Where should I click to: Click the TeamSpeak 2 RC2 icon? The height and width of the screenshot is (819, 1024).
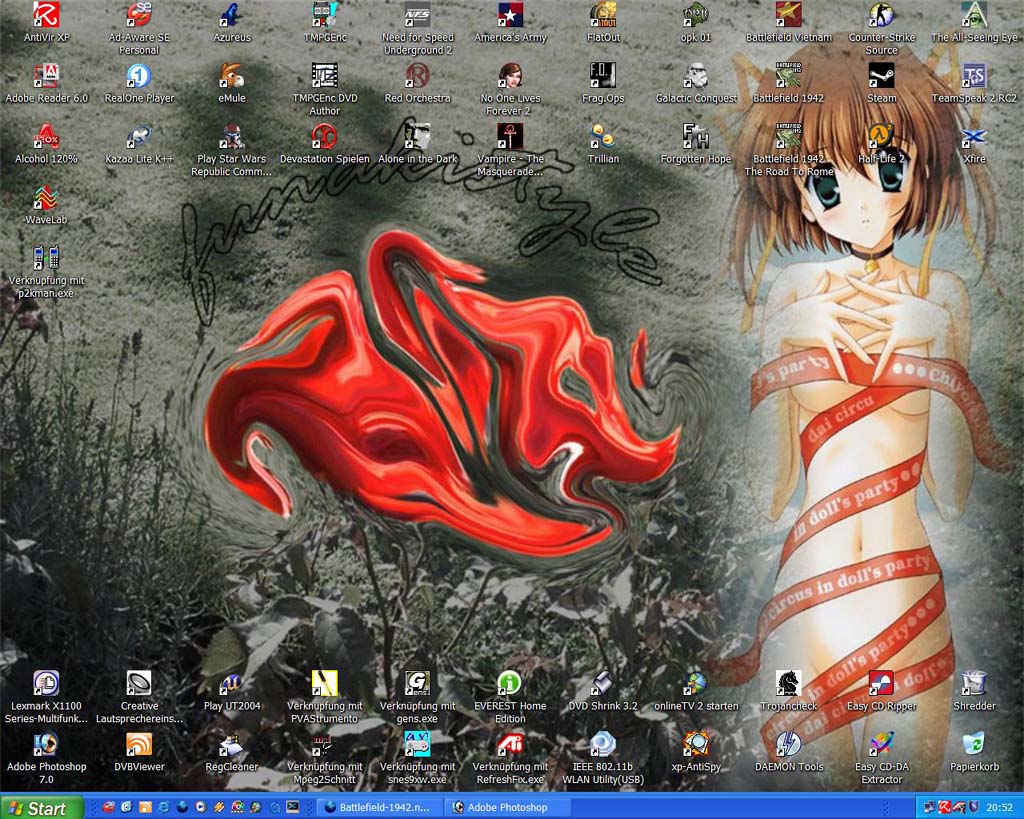click(x=974, y=75)
